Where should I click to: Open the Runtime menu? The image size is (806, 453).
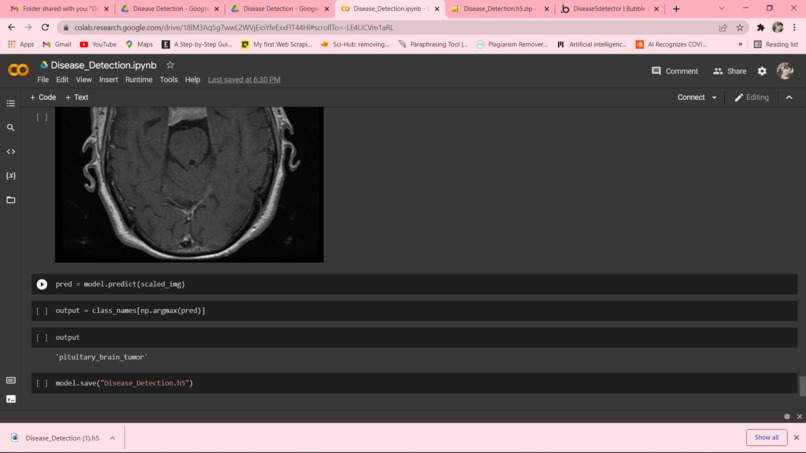[139, 80]
